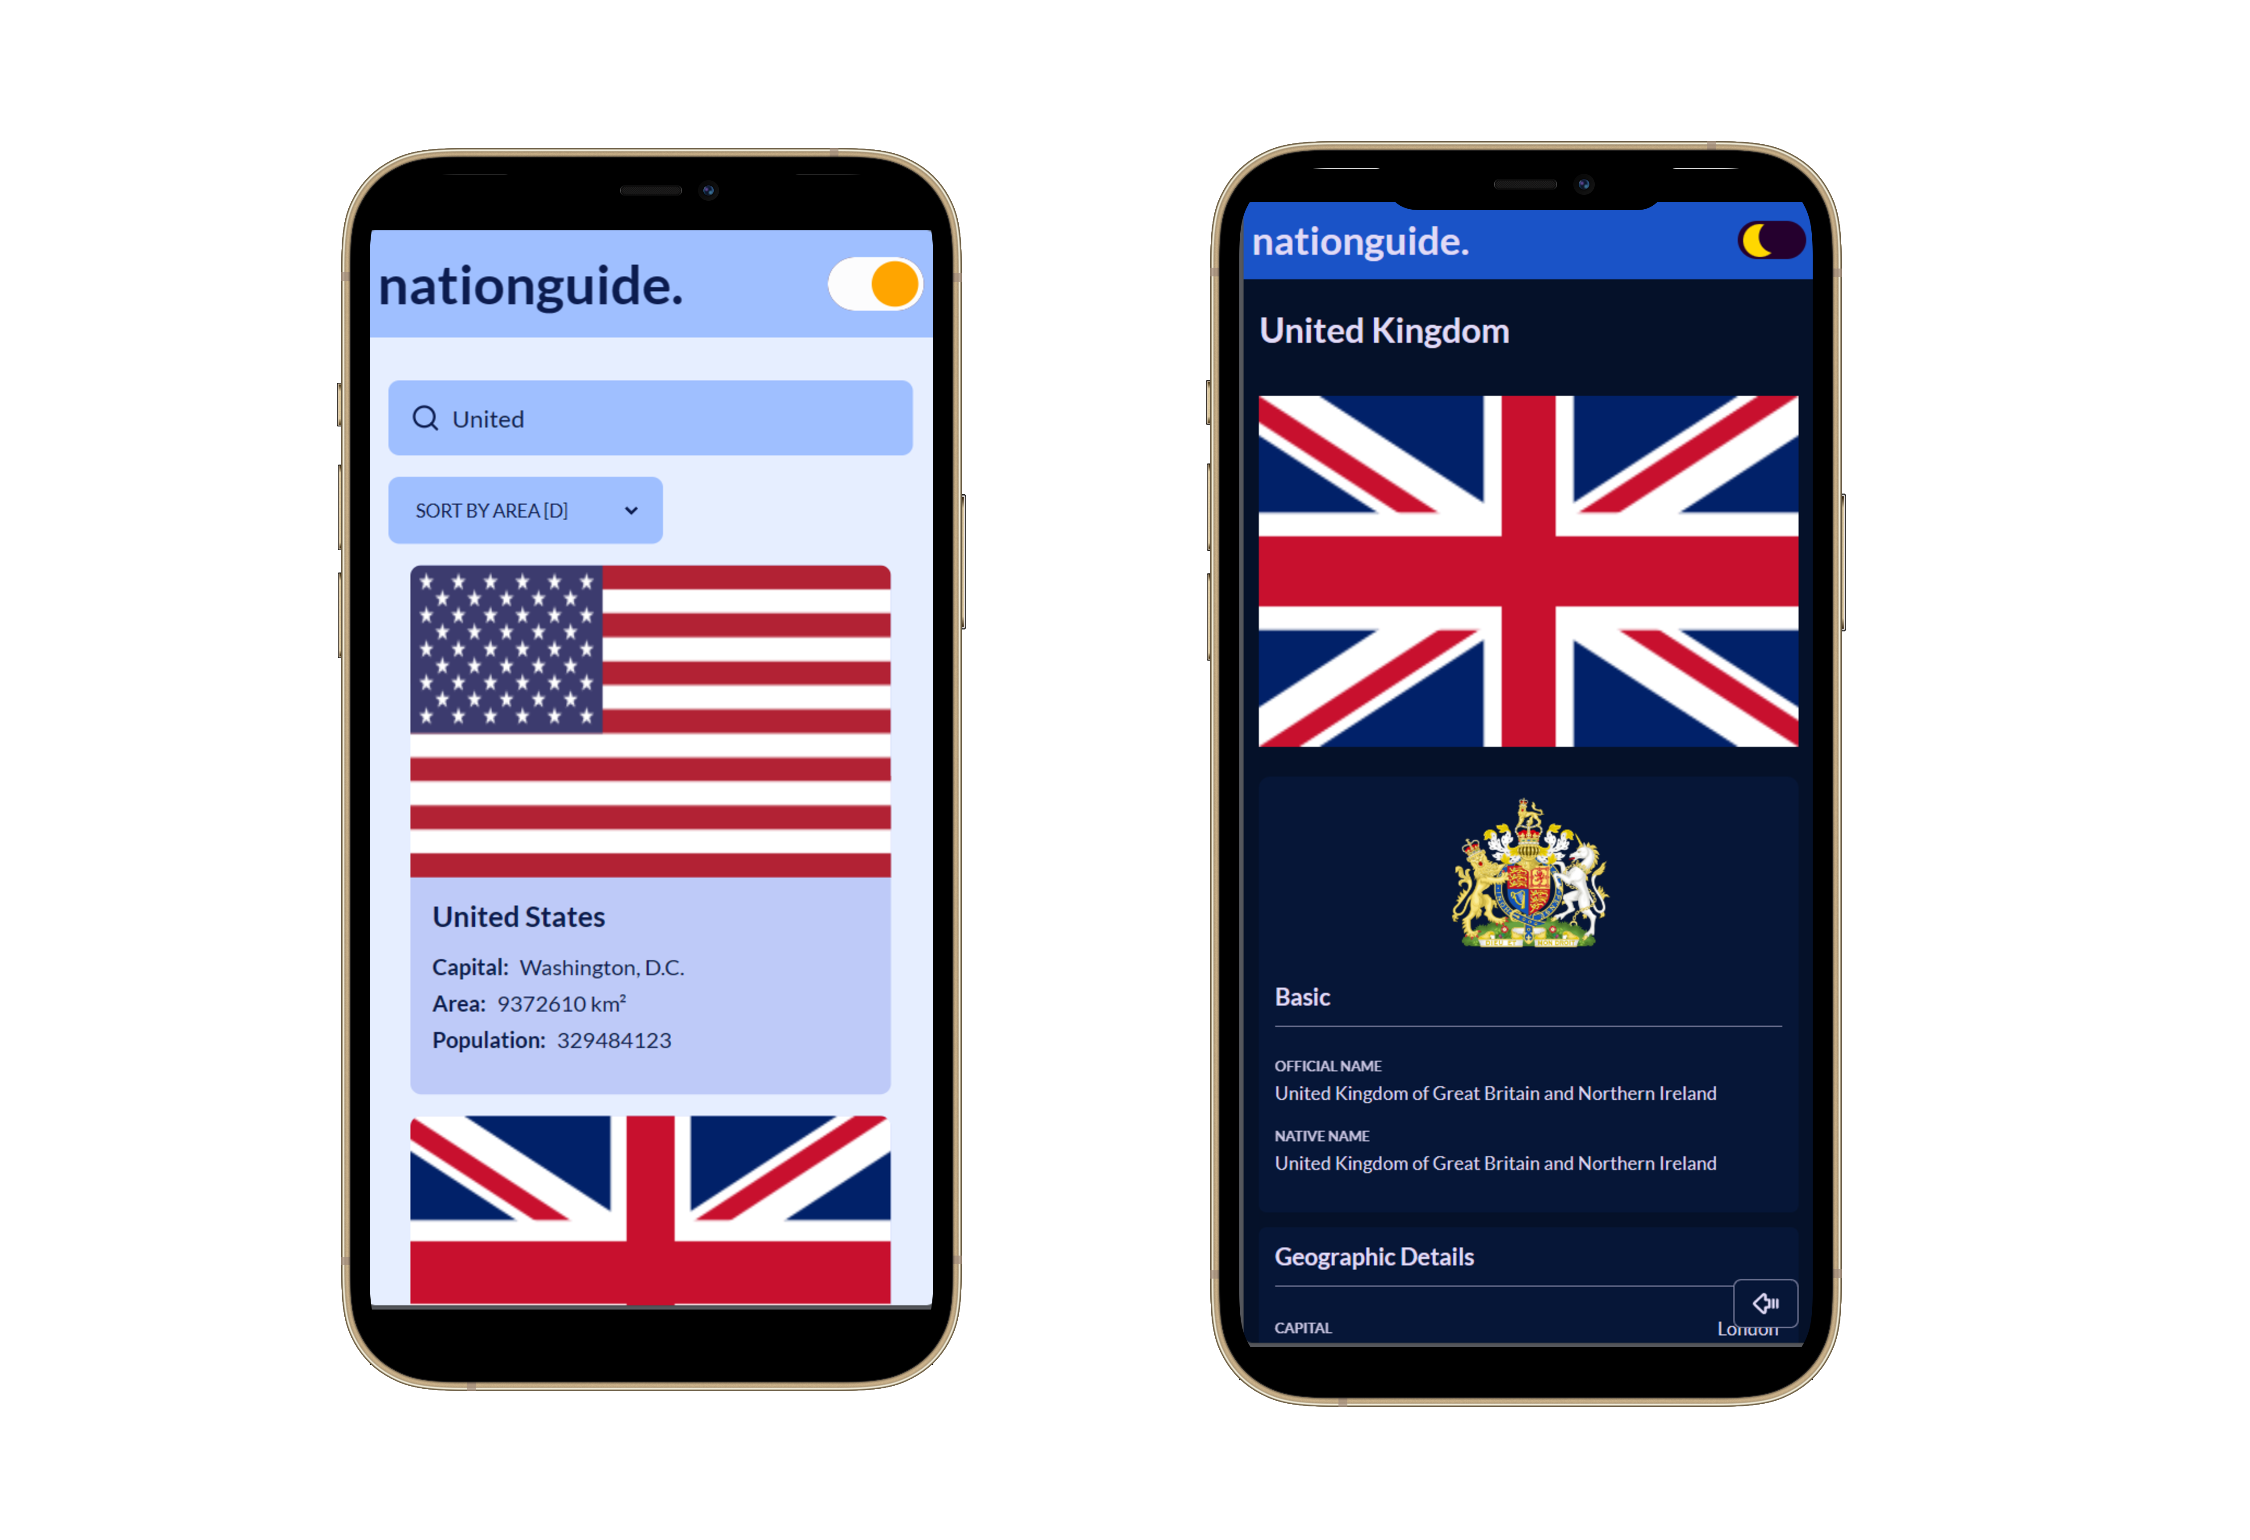Click the search input field
Viewport: 2250px width, 1540px height.
653,419
